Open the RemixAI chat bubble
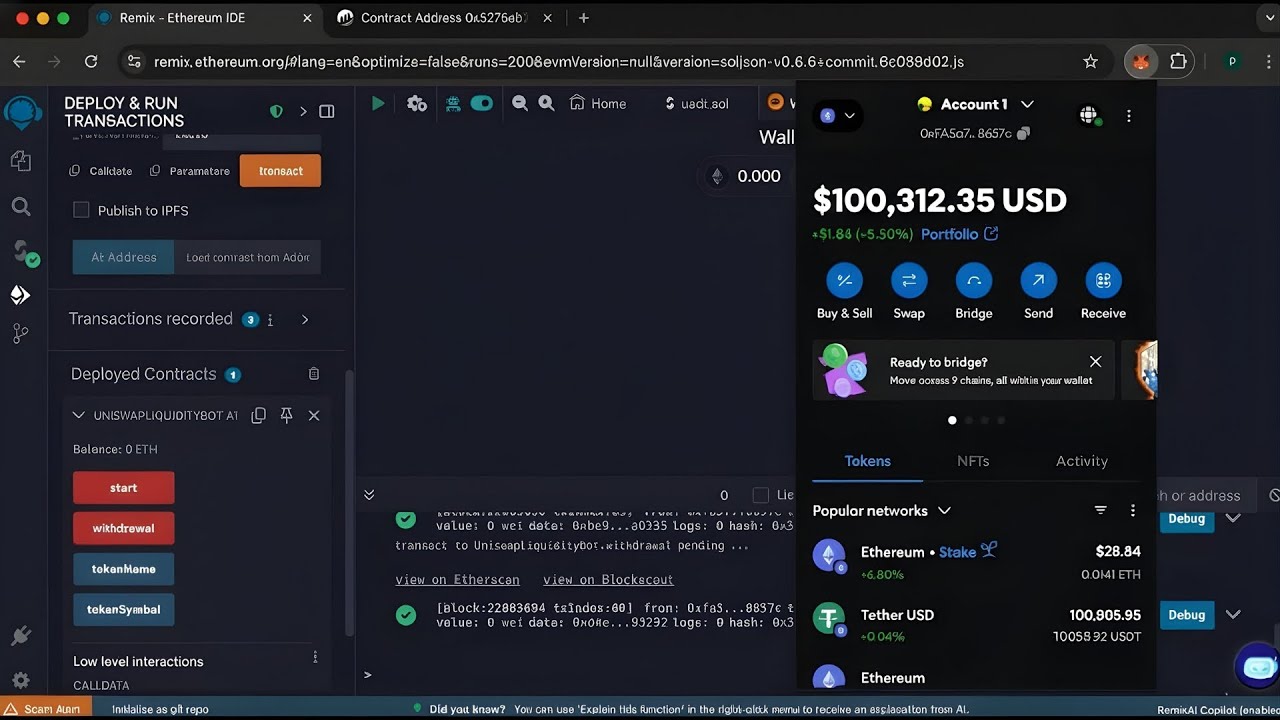This screenshot has height=720, width=1280. coord(1257,667)
